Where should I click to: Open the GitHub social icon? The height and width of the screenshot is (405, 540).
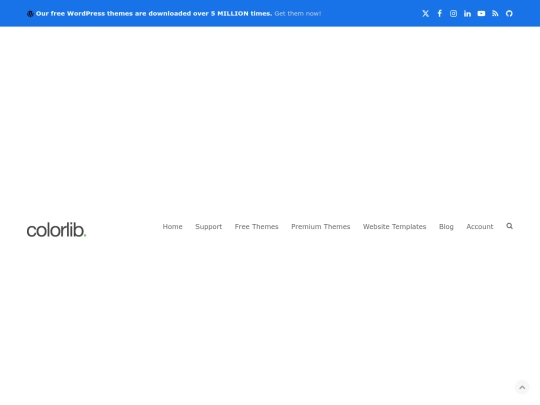pos(509,13)
